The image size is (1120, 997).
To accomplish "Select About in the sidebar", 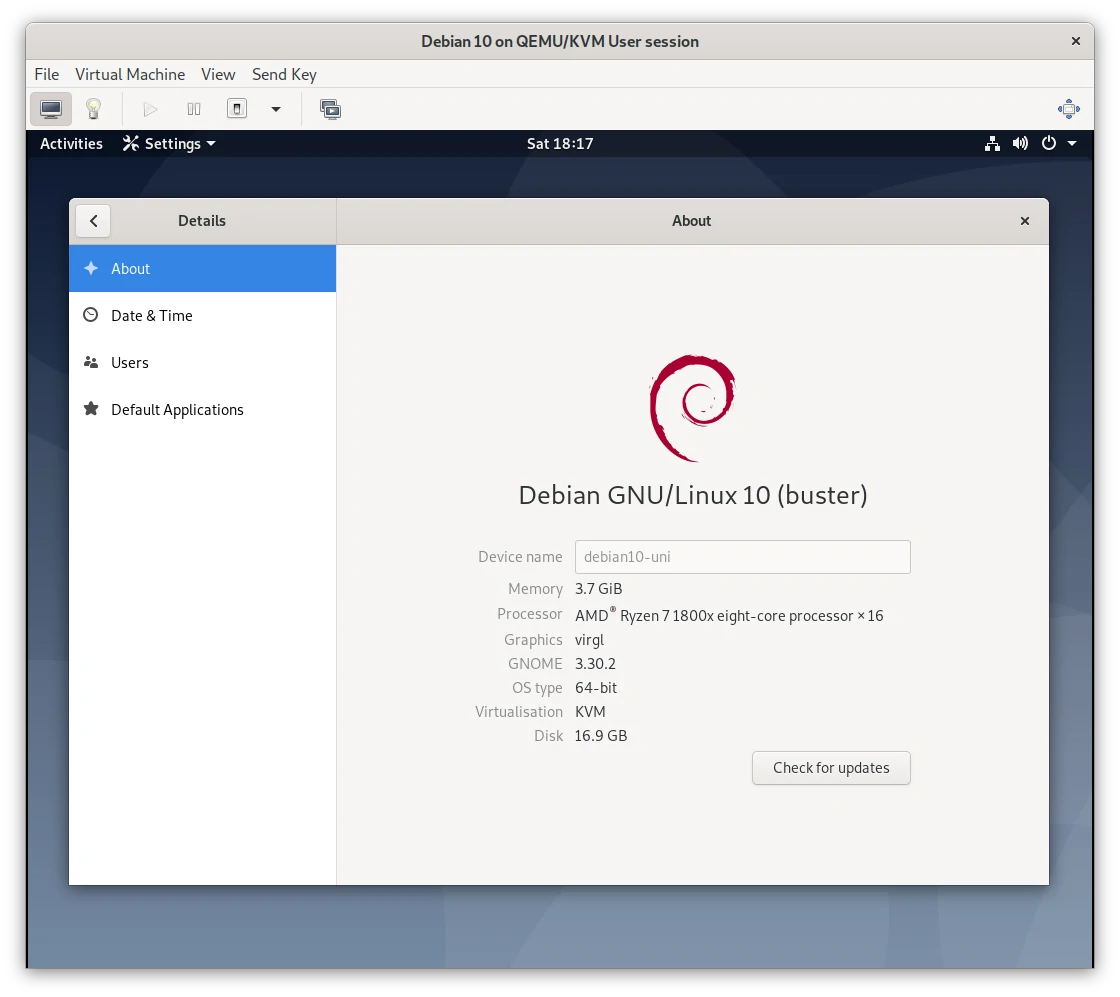I will [x=202, y=269].
